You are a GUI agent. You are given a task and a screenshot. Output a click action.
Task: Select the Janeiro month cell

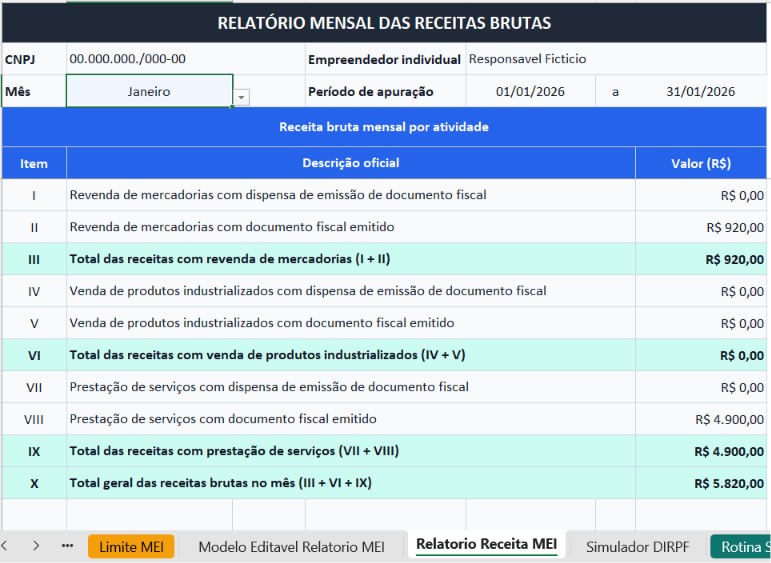click(149, 91)
